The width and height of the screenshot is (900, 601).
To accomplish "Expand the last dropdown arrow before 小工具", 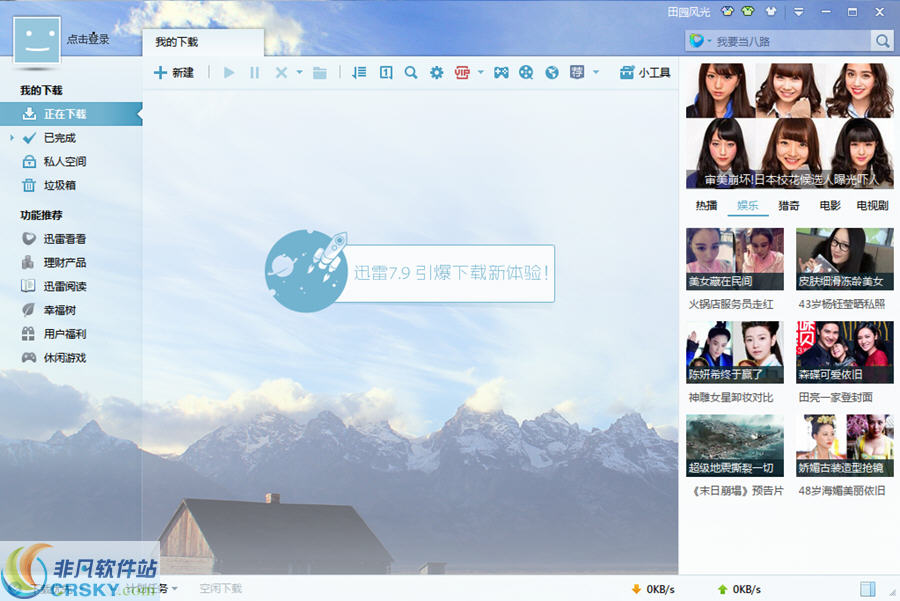I will click(x=596, y=72).
